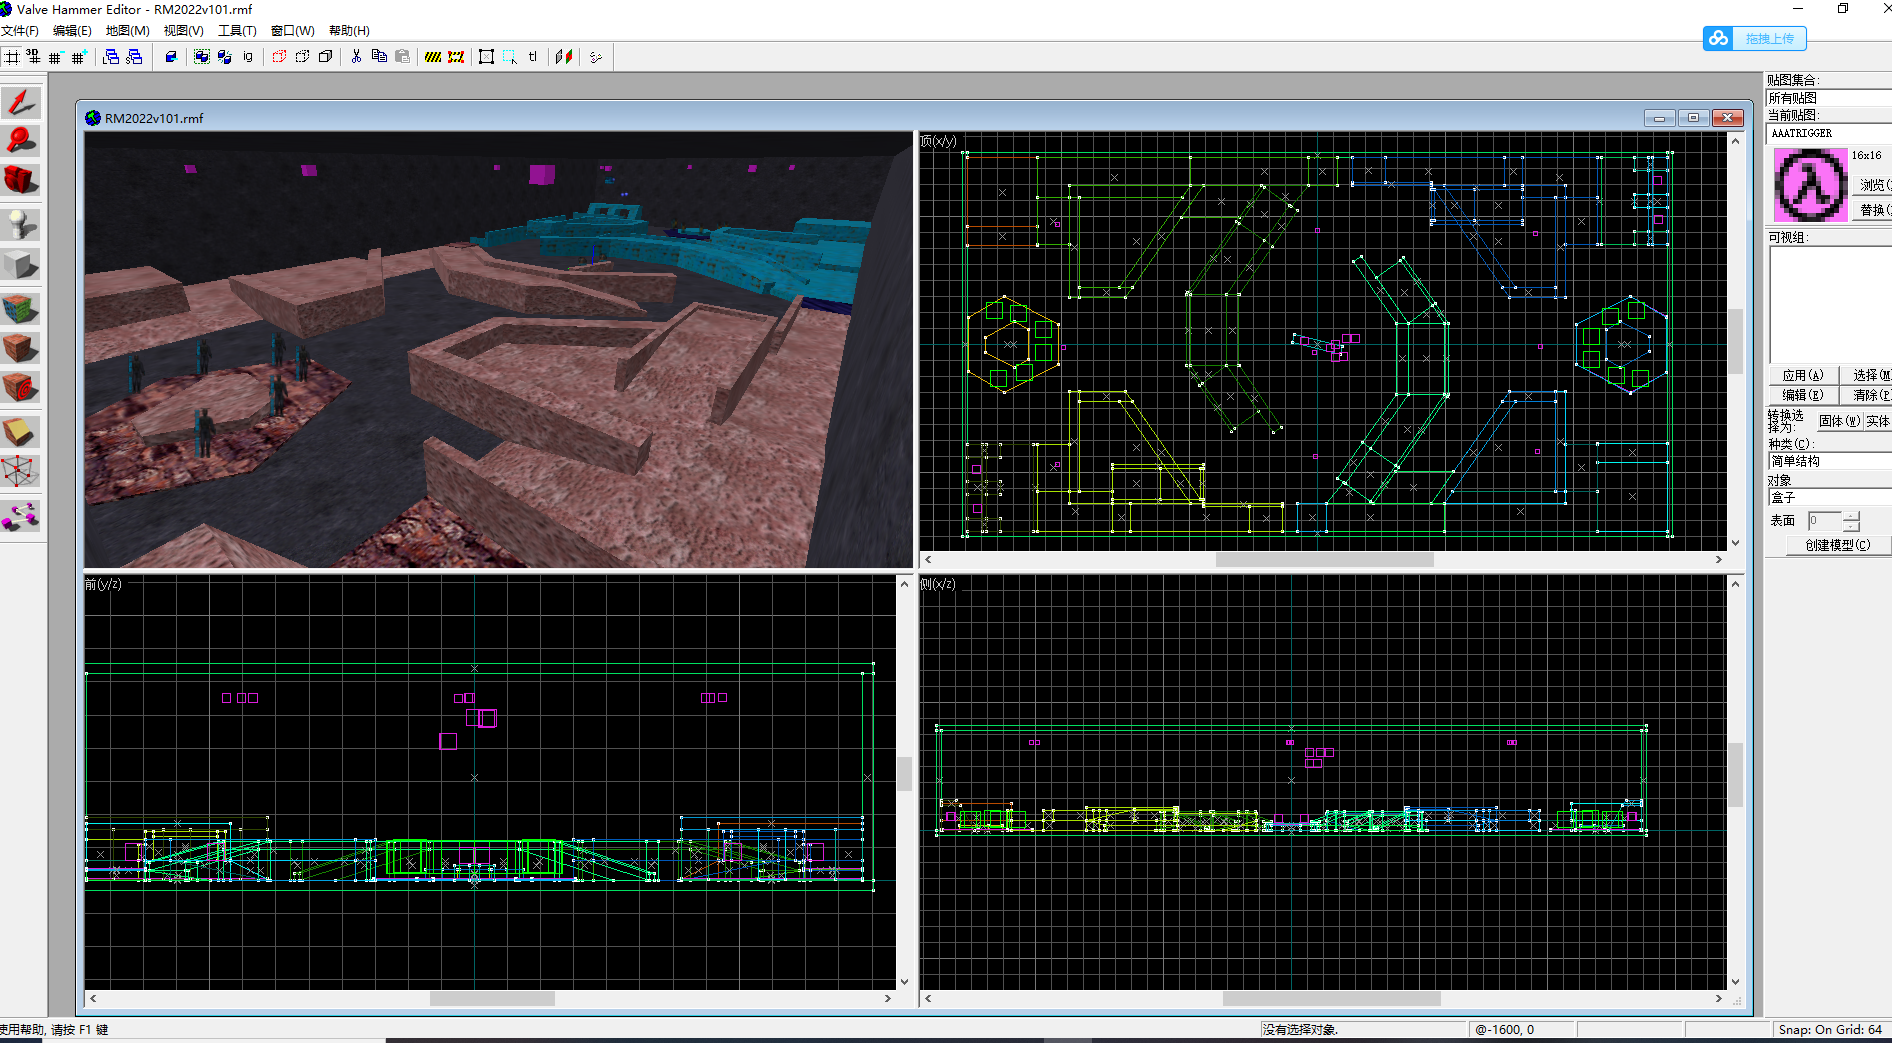This screenshot has width=1892, height=1043.
Task: Select the Clipping tool
Action: (x=21, y=431)
